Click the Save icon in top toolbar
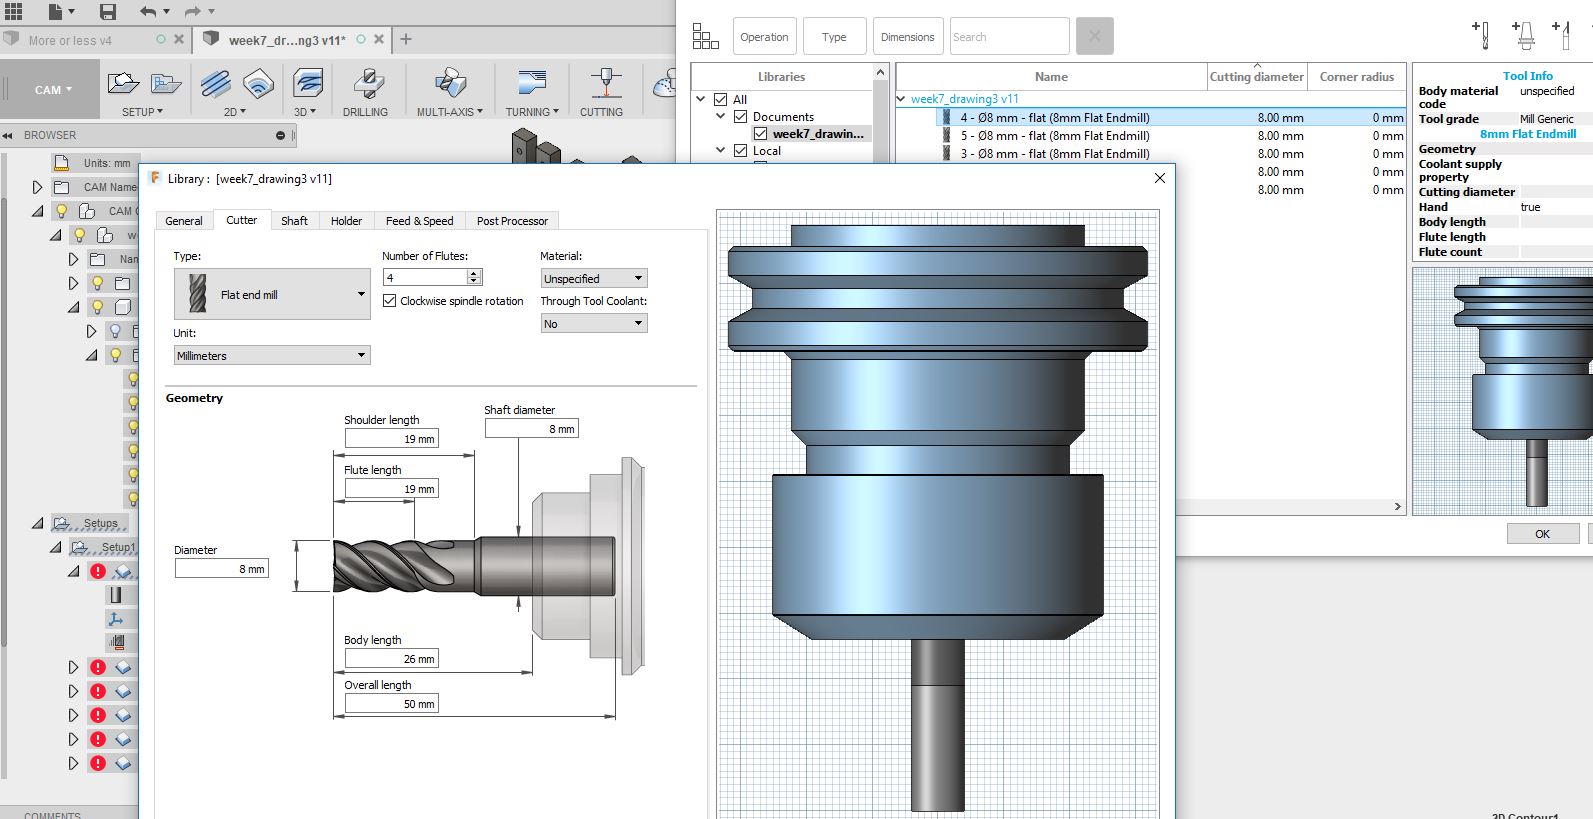Screen dimensions: 1593x819 (107, 12)
